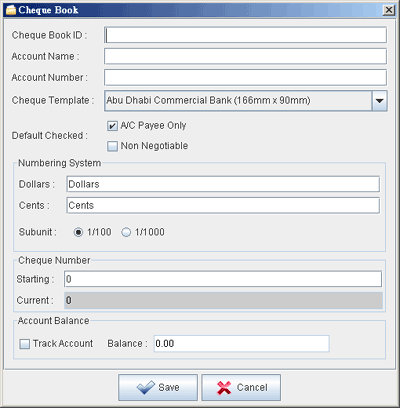
Task: Open the Cheque Template dropdown arrow
Action: [x=379, y=100]
